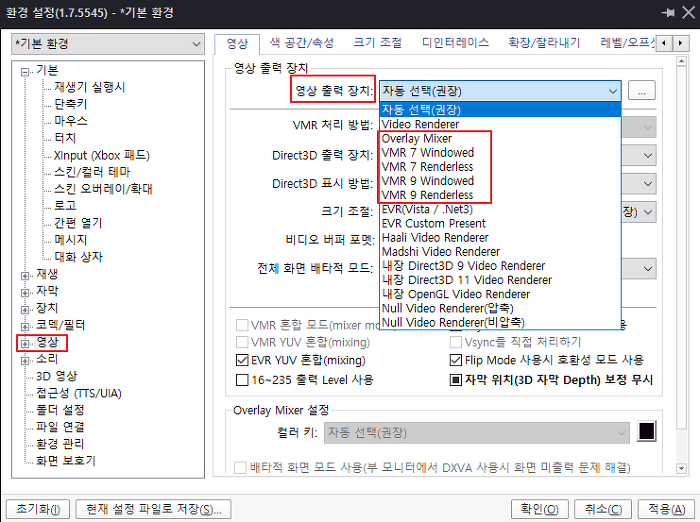
Task: Expand the 소리 tree node
Action: 25,360
